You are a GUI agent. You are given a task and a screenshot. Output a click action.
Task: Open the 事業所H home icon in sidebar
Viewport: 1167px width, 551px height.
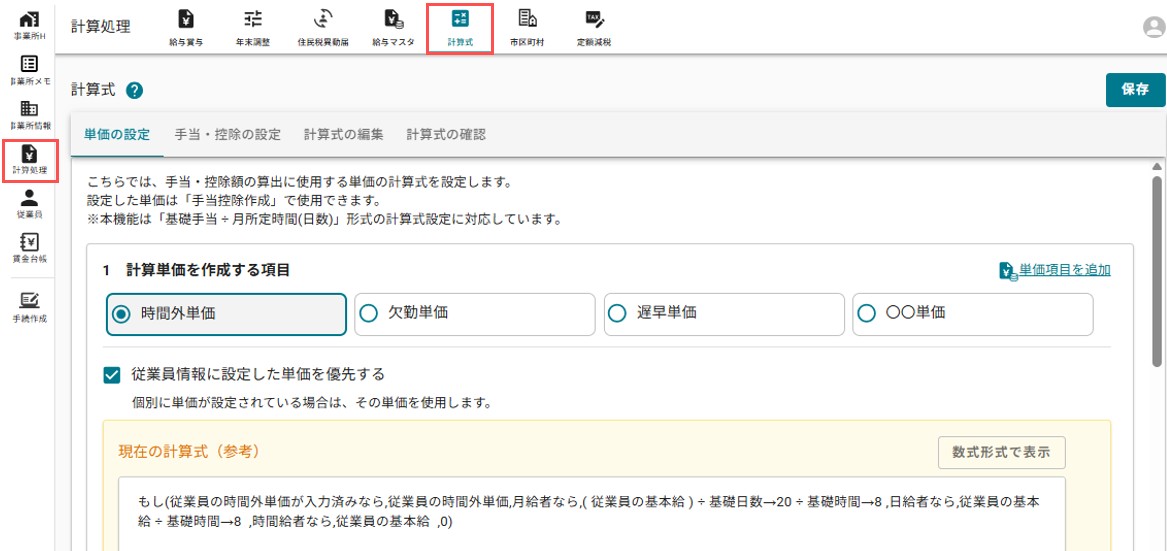[29, 25]
